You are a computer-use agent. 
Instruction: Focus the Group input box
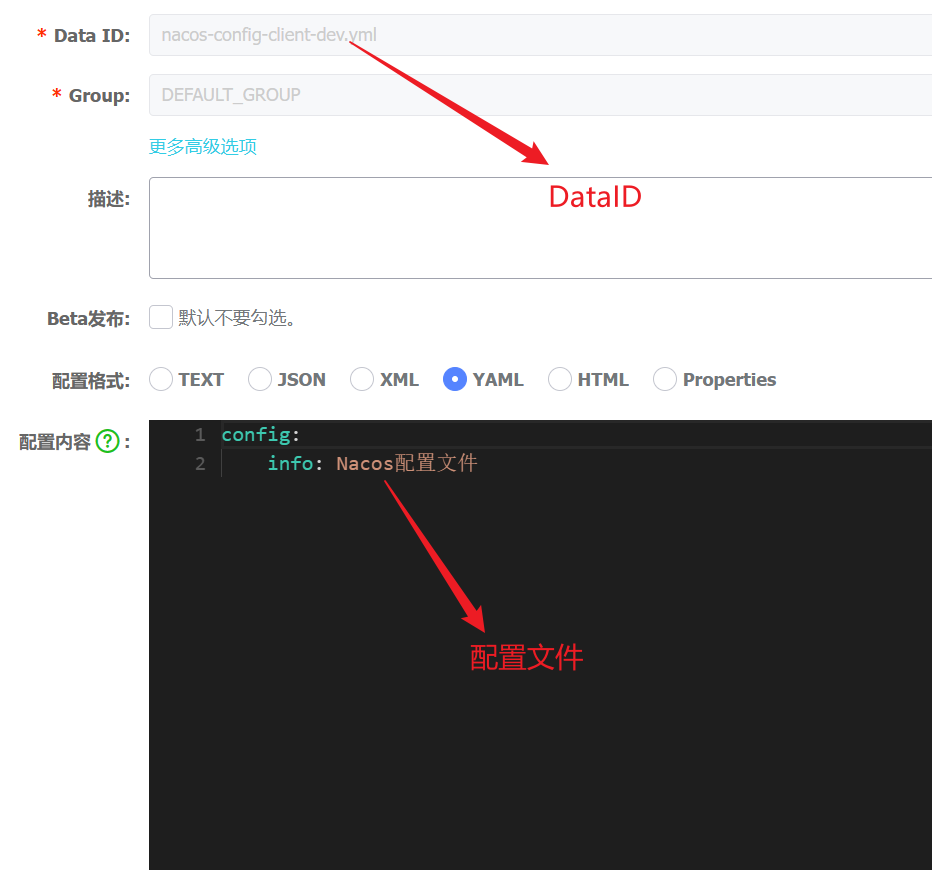pos(540,95)
